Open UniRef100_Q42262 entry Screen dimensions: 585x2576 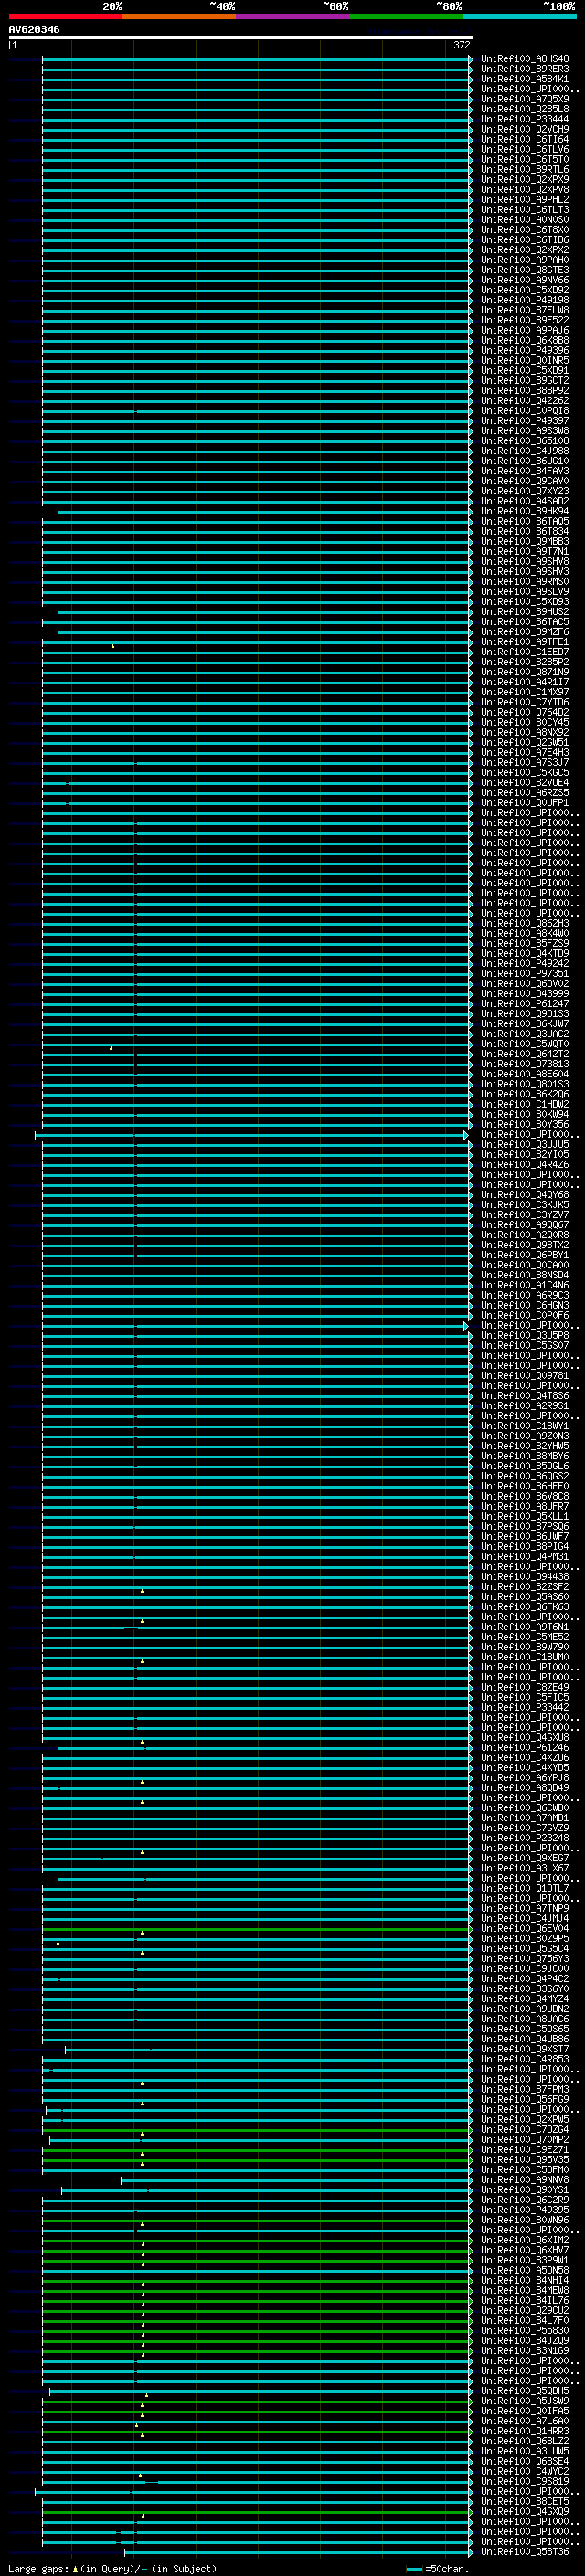click(525, 401)
